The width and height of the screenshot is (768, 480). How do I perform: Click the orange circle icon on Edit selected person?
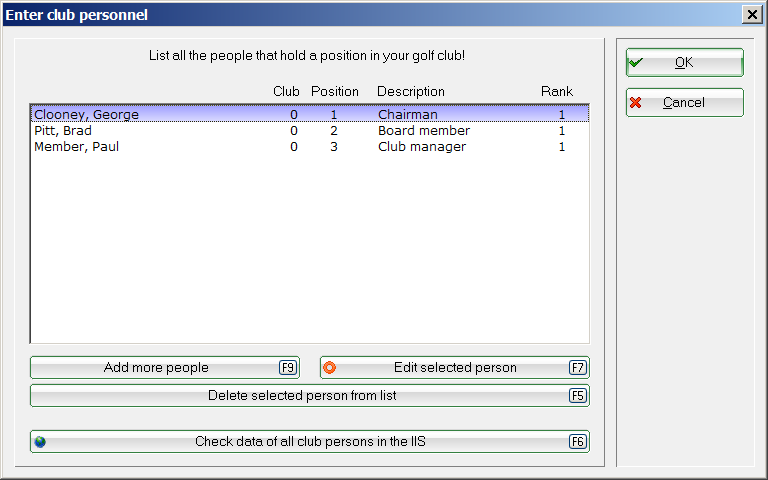[330, 367]
